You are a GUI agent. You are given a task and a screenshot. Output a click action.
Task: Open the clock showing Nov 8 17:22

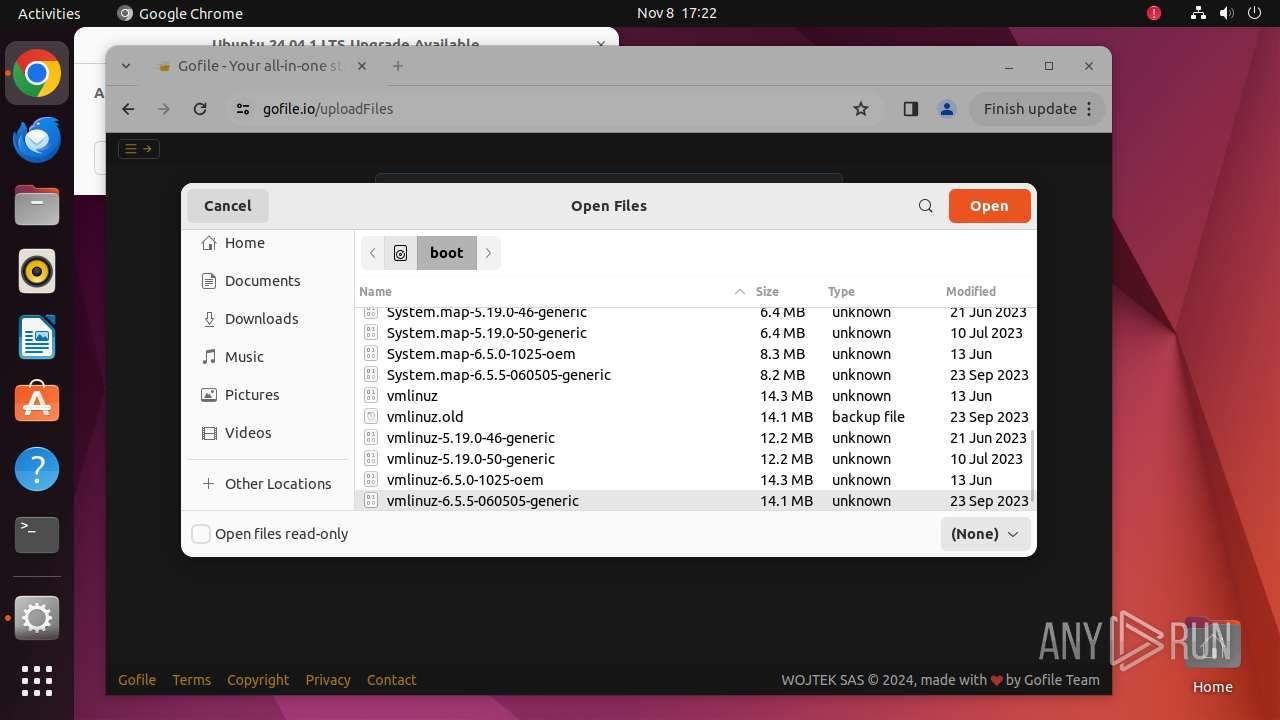(x=677, y=13)
